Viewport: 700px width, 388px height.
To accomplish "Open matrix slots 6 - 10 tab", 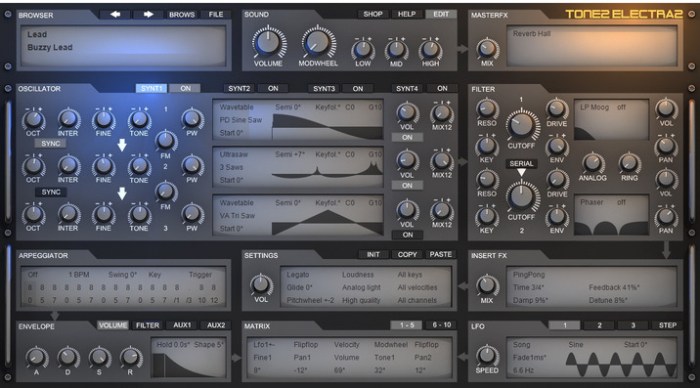I will 442,325.
